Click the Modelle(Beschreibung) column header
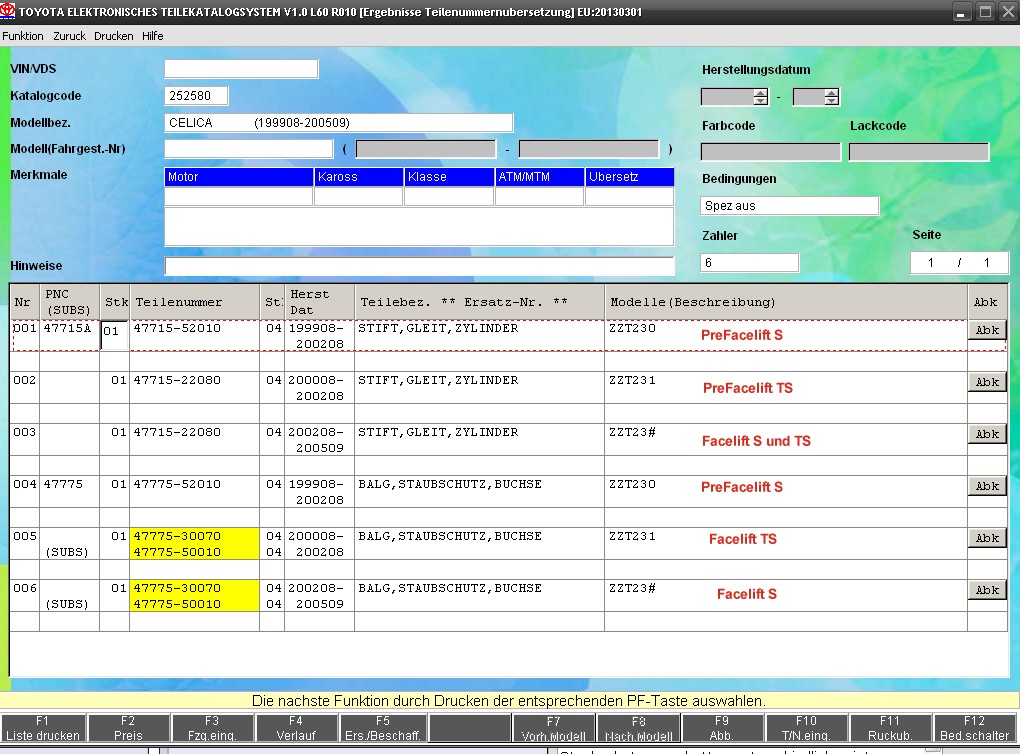The height and width of the screenshot is (754, 1020). coord(786,302)
